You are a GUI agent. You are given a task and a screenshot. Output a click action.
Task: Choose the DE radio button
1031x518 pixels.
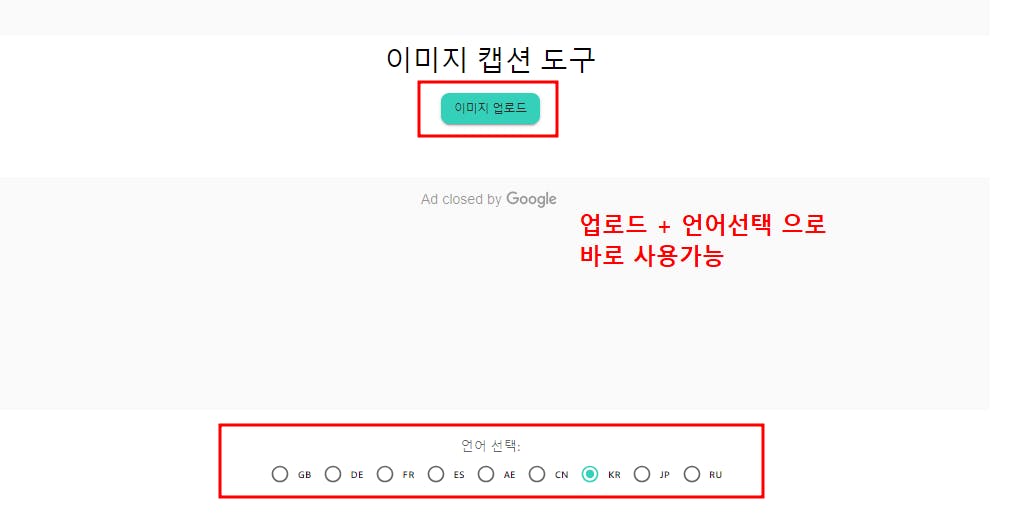coord(333,474)
